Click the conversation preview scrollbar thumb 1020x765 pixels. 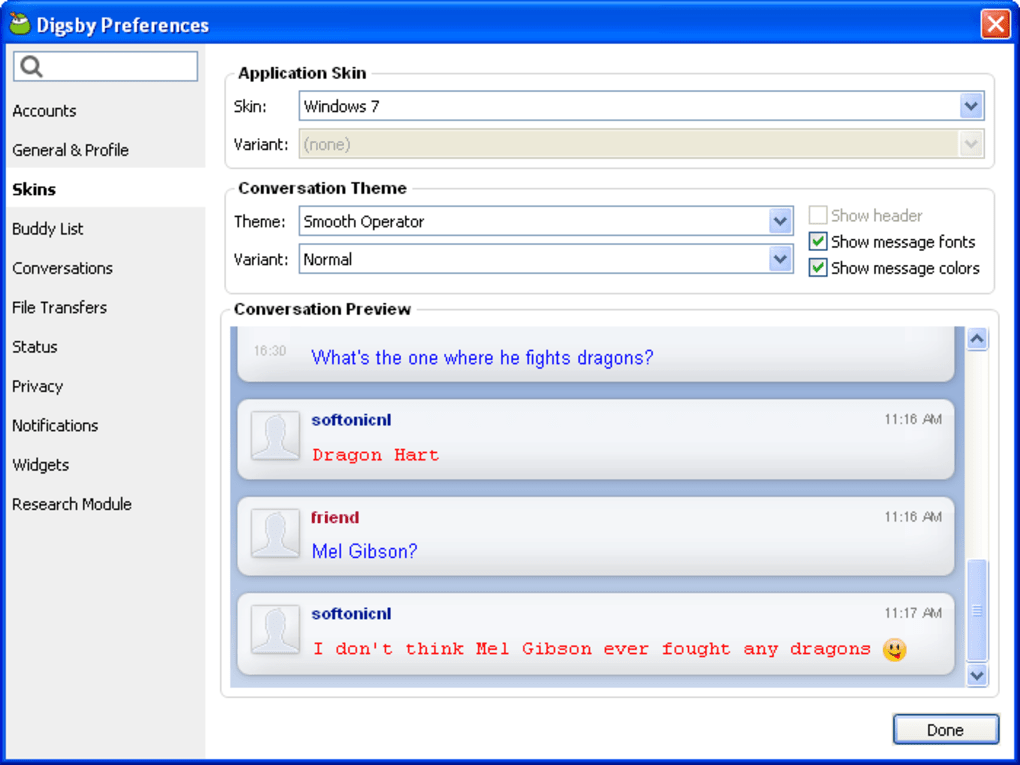pos(976,610)
